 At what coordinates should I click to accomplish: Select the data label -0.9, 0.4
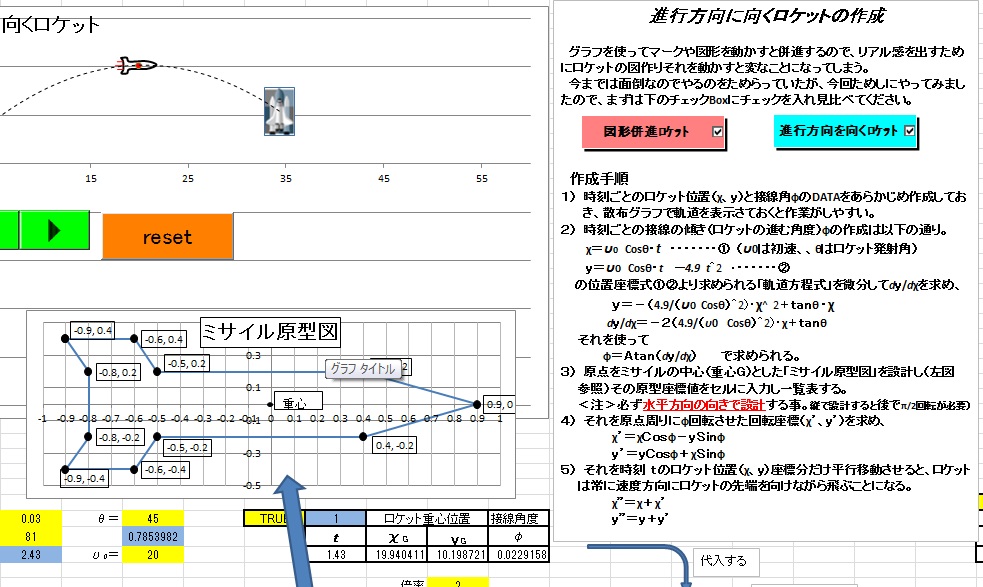click(x=92, y=331)
